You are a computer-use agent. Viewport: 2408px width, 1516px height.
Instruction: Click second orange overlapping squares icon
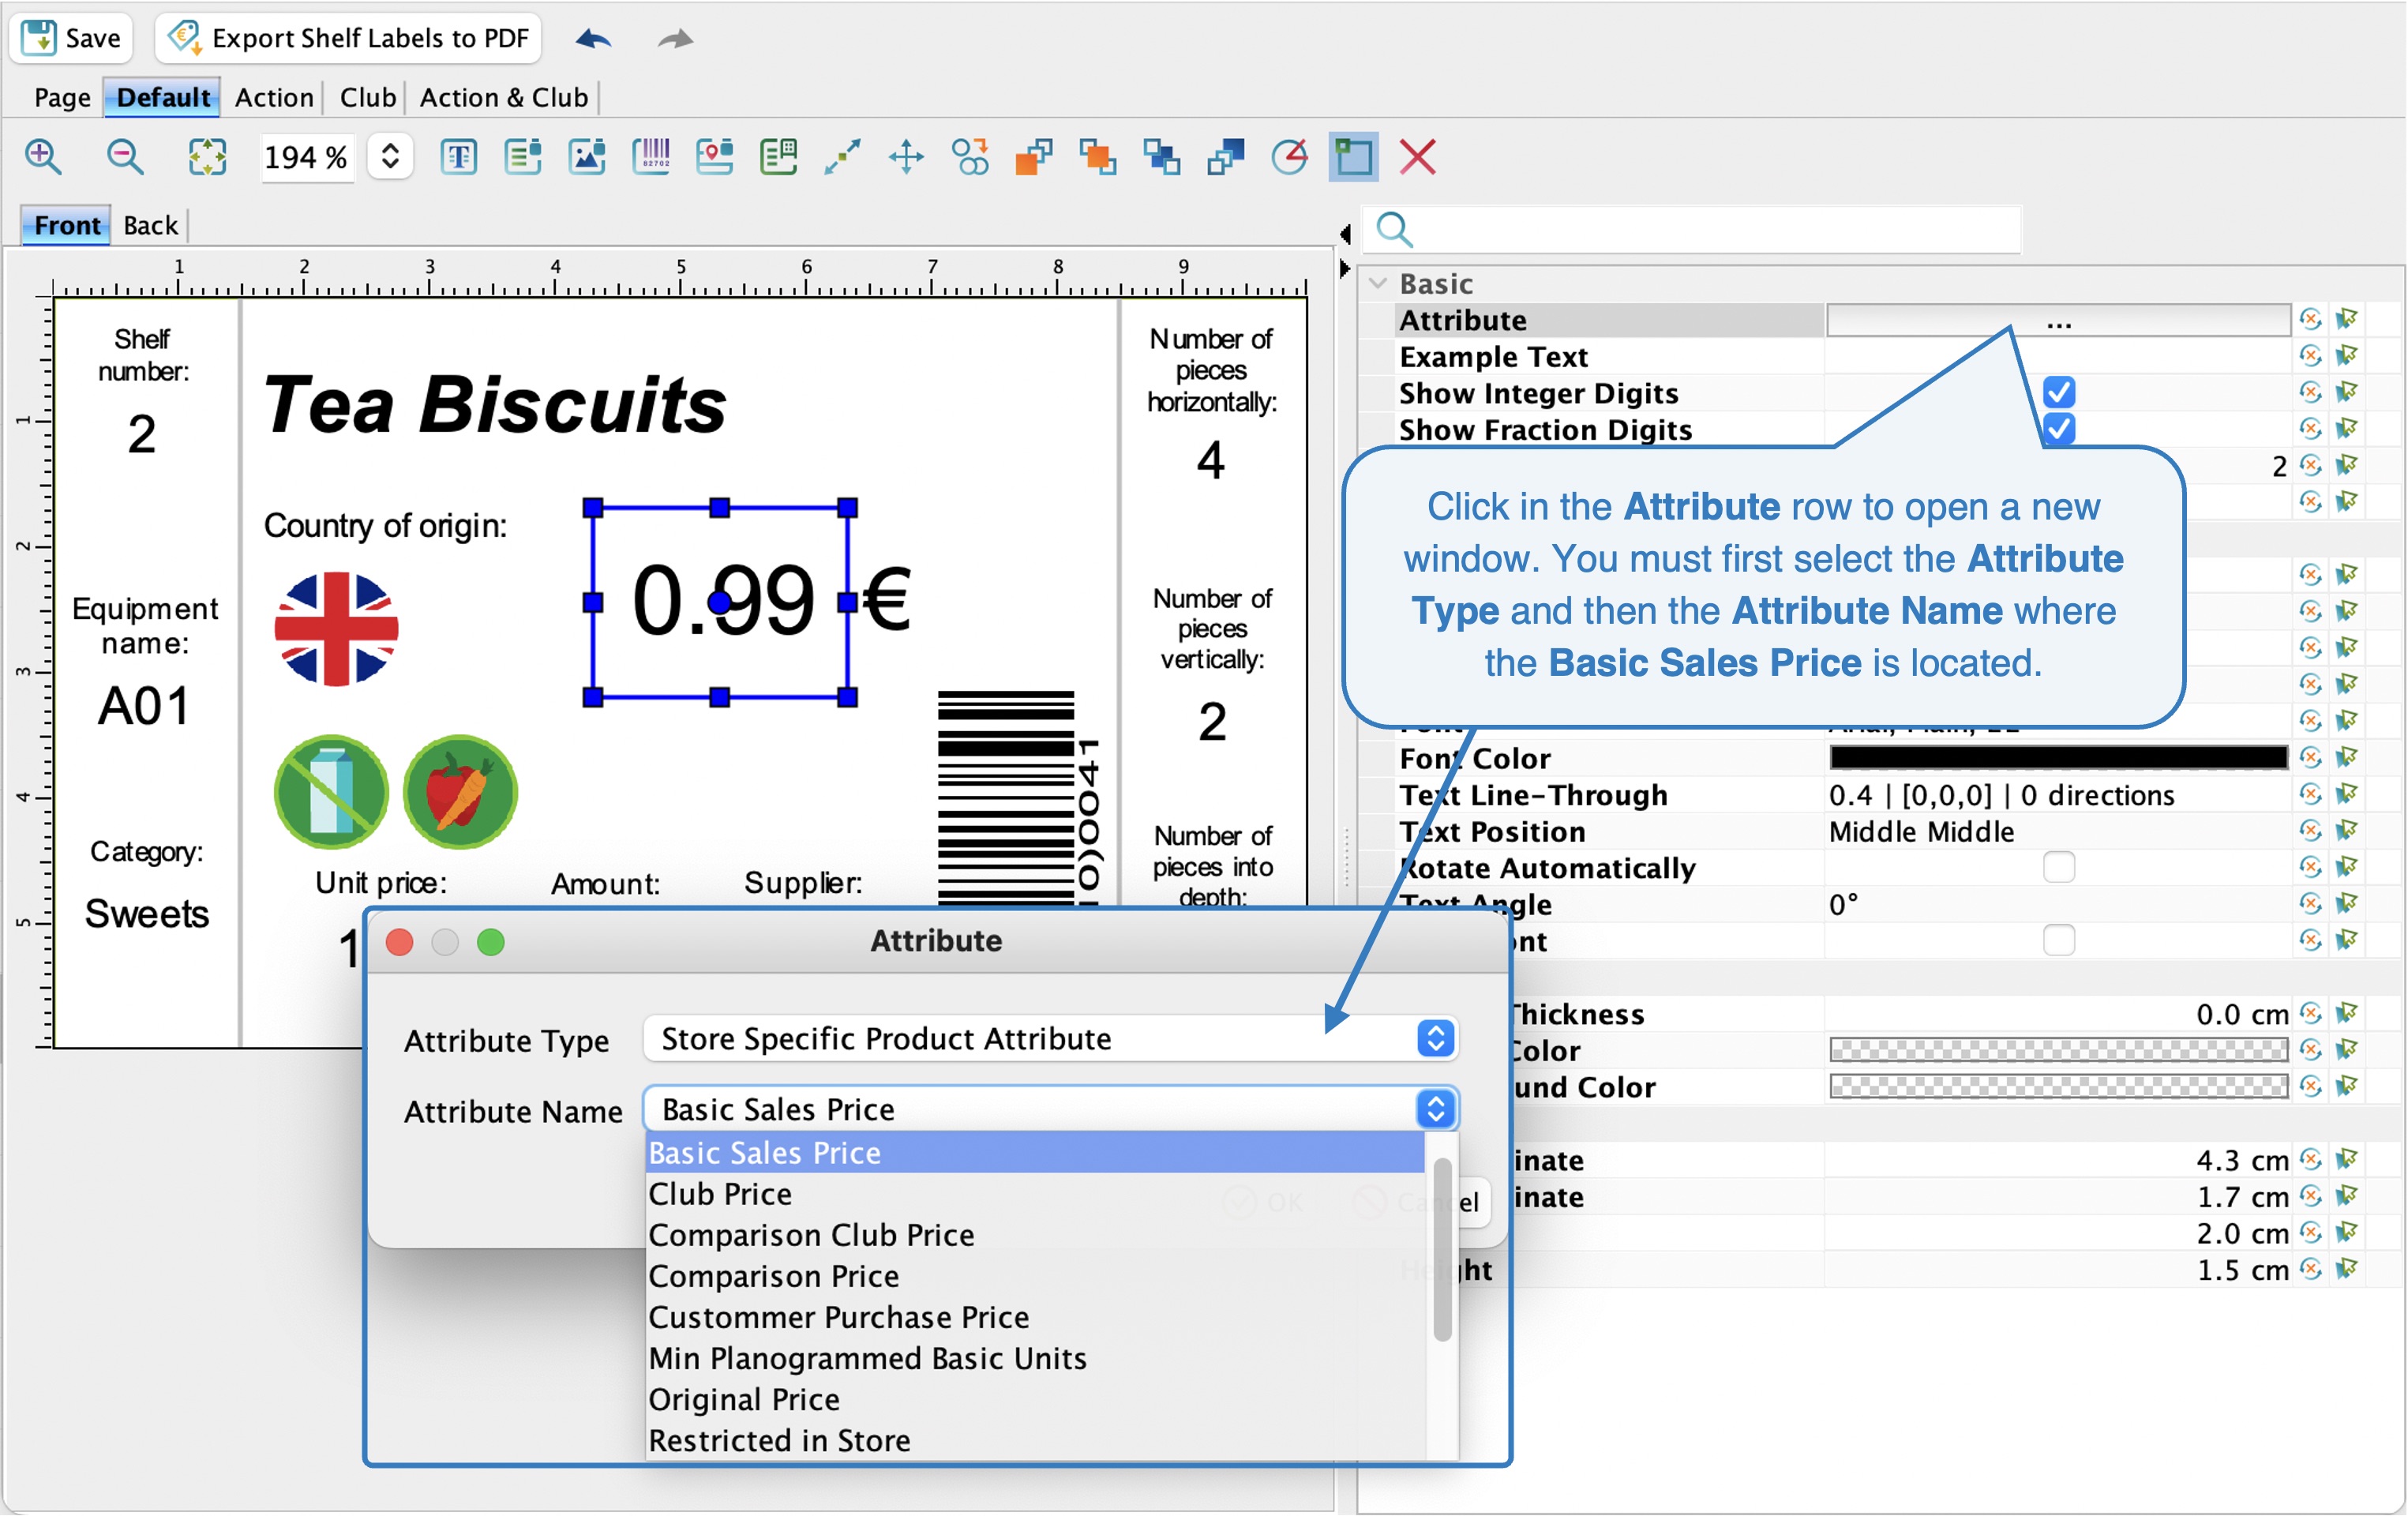tap(1097, 157)
